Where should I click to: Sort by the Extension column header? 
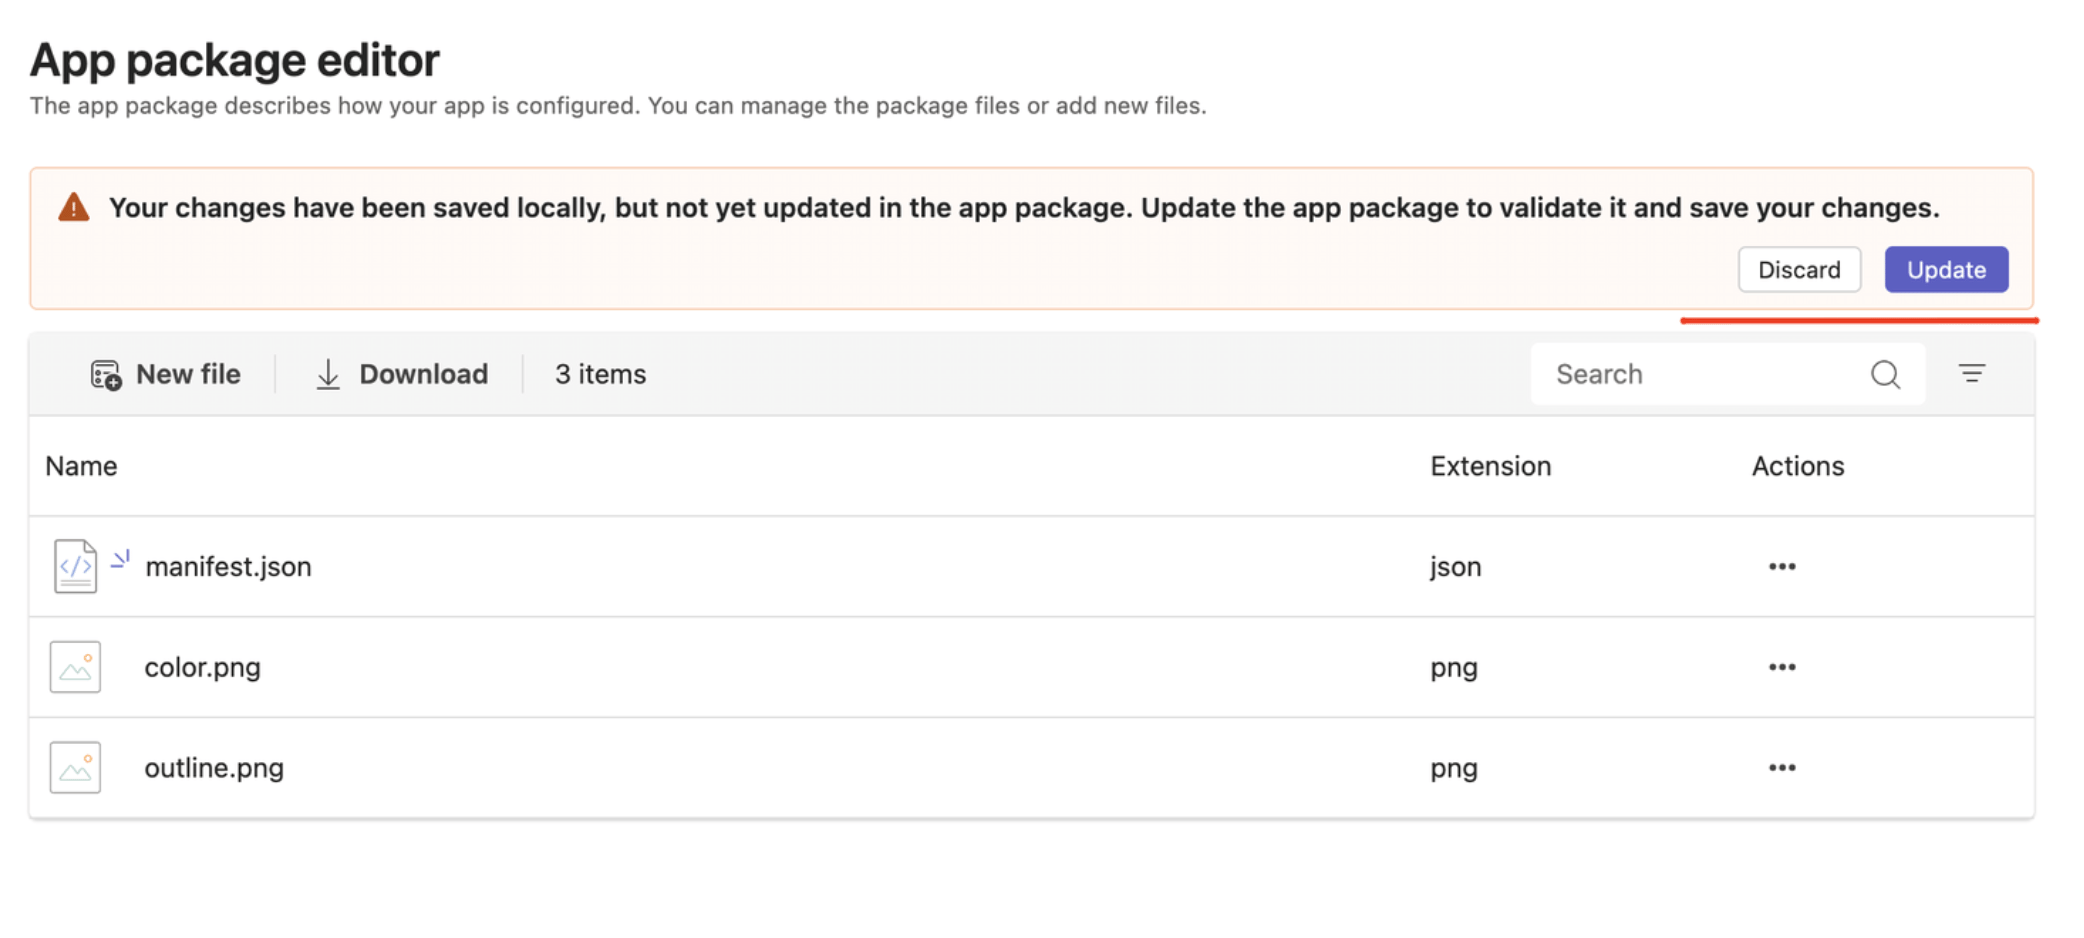tap(1490, 466)
